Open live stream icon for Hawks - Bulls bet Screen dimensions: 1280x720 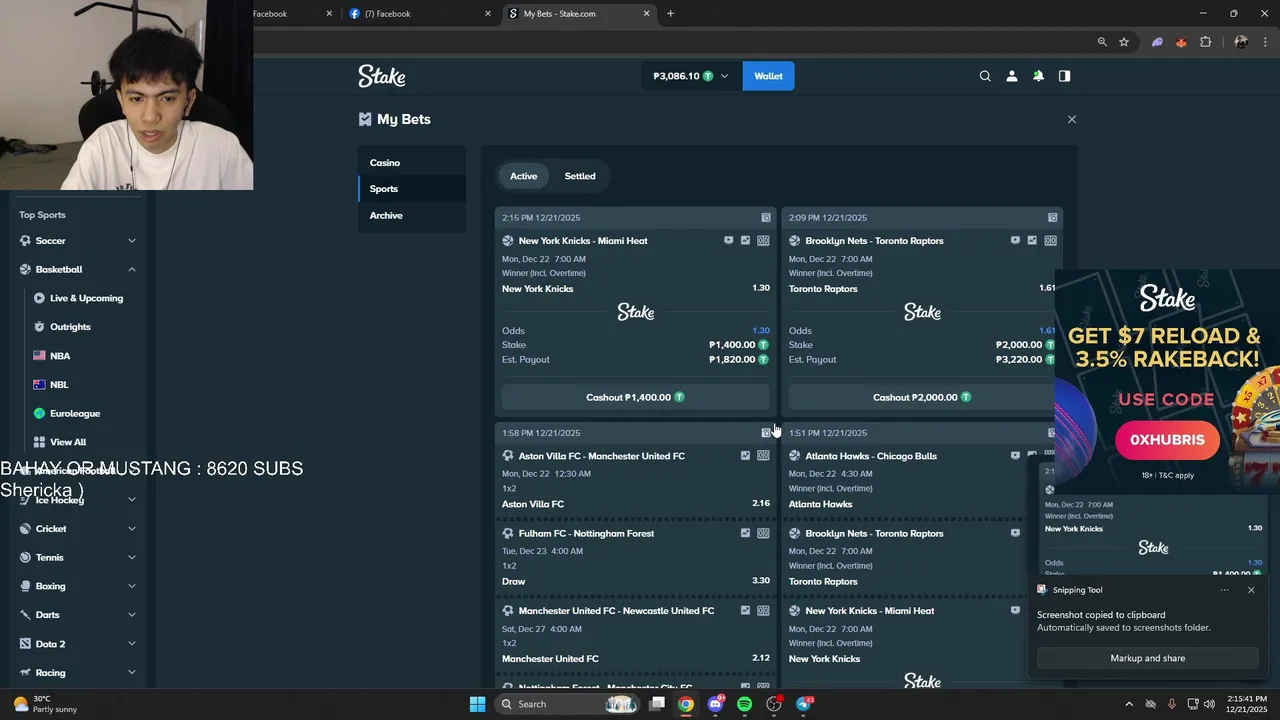click(1015, 456)
